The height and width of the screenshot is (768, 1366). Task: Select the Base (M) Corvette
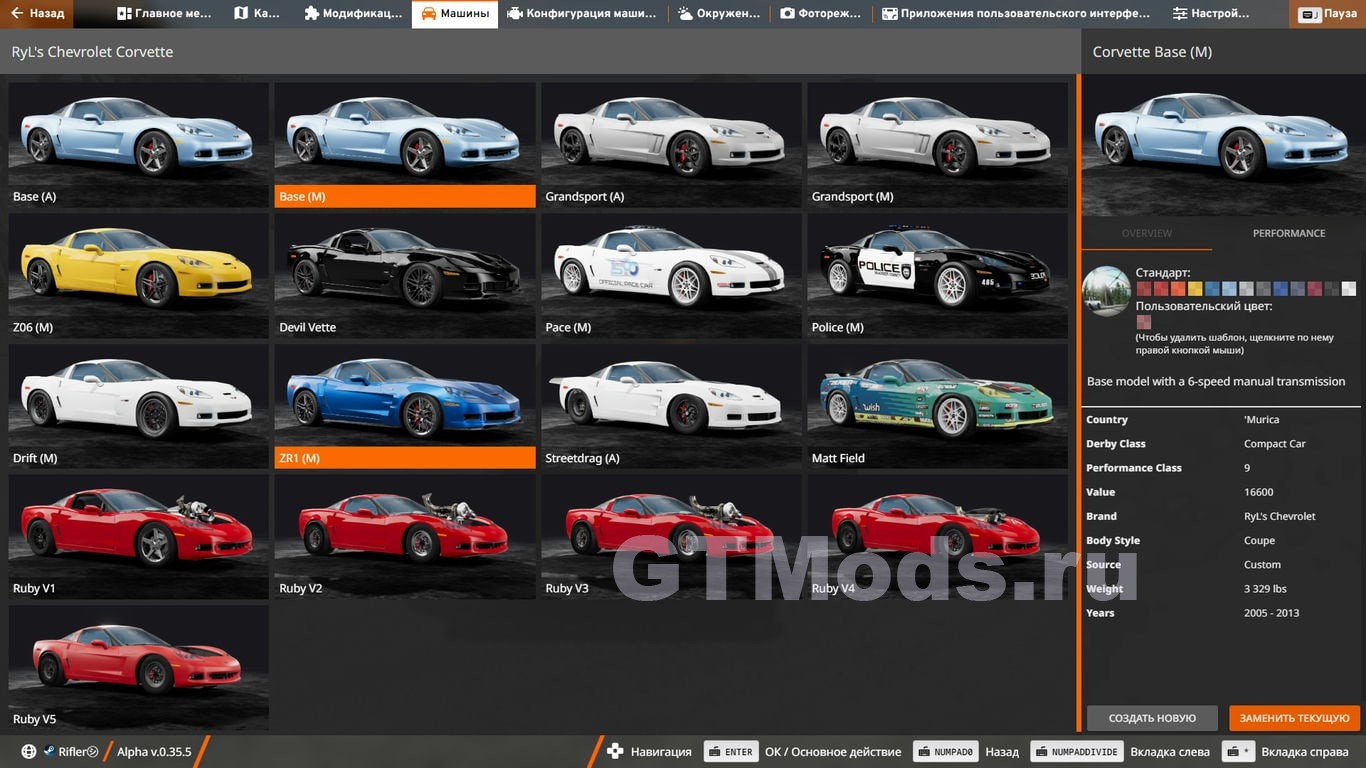coord(405,145)
